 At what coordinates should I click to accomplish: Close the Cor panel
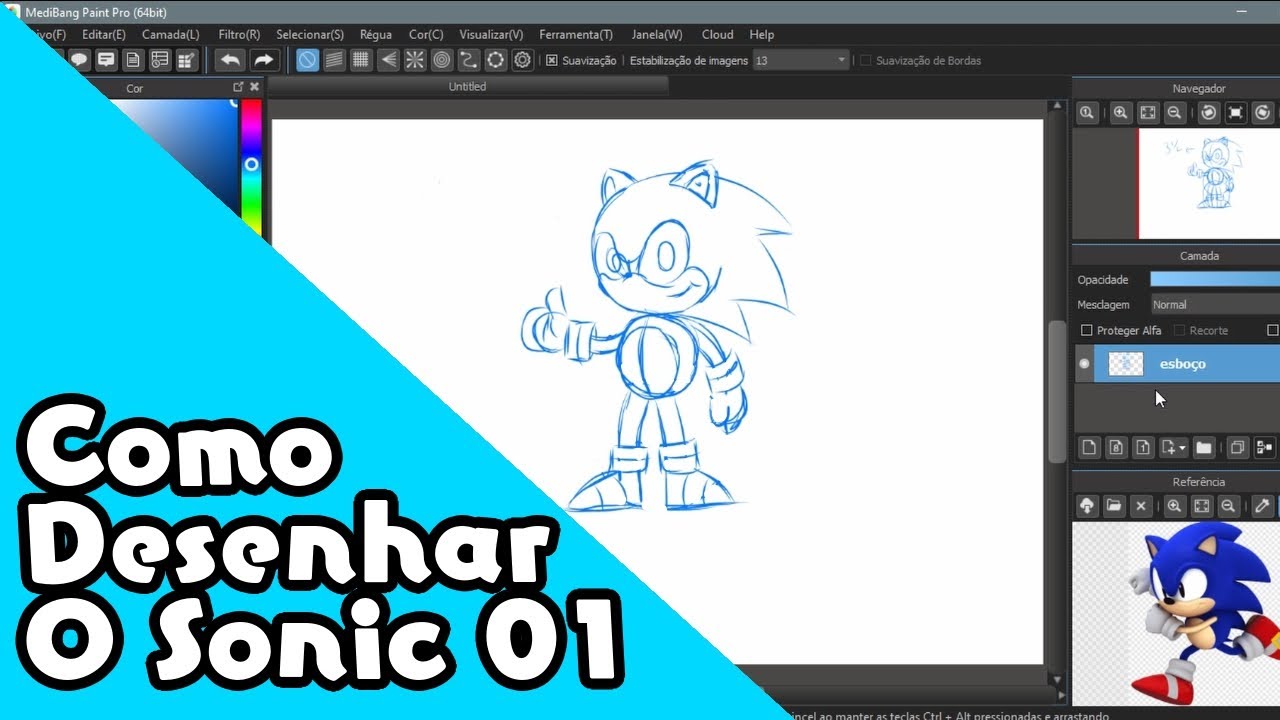[x=255, y=88]
